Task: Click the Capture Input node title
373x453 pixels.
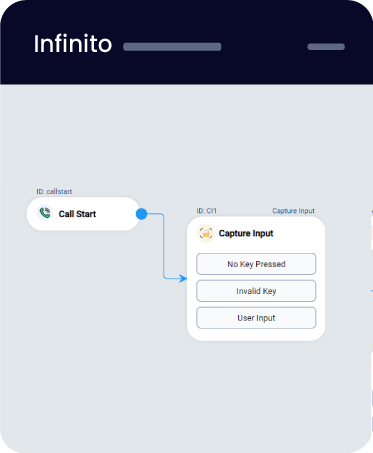Action: coord(246,233)
